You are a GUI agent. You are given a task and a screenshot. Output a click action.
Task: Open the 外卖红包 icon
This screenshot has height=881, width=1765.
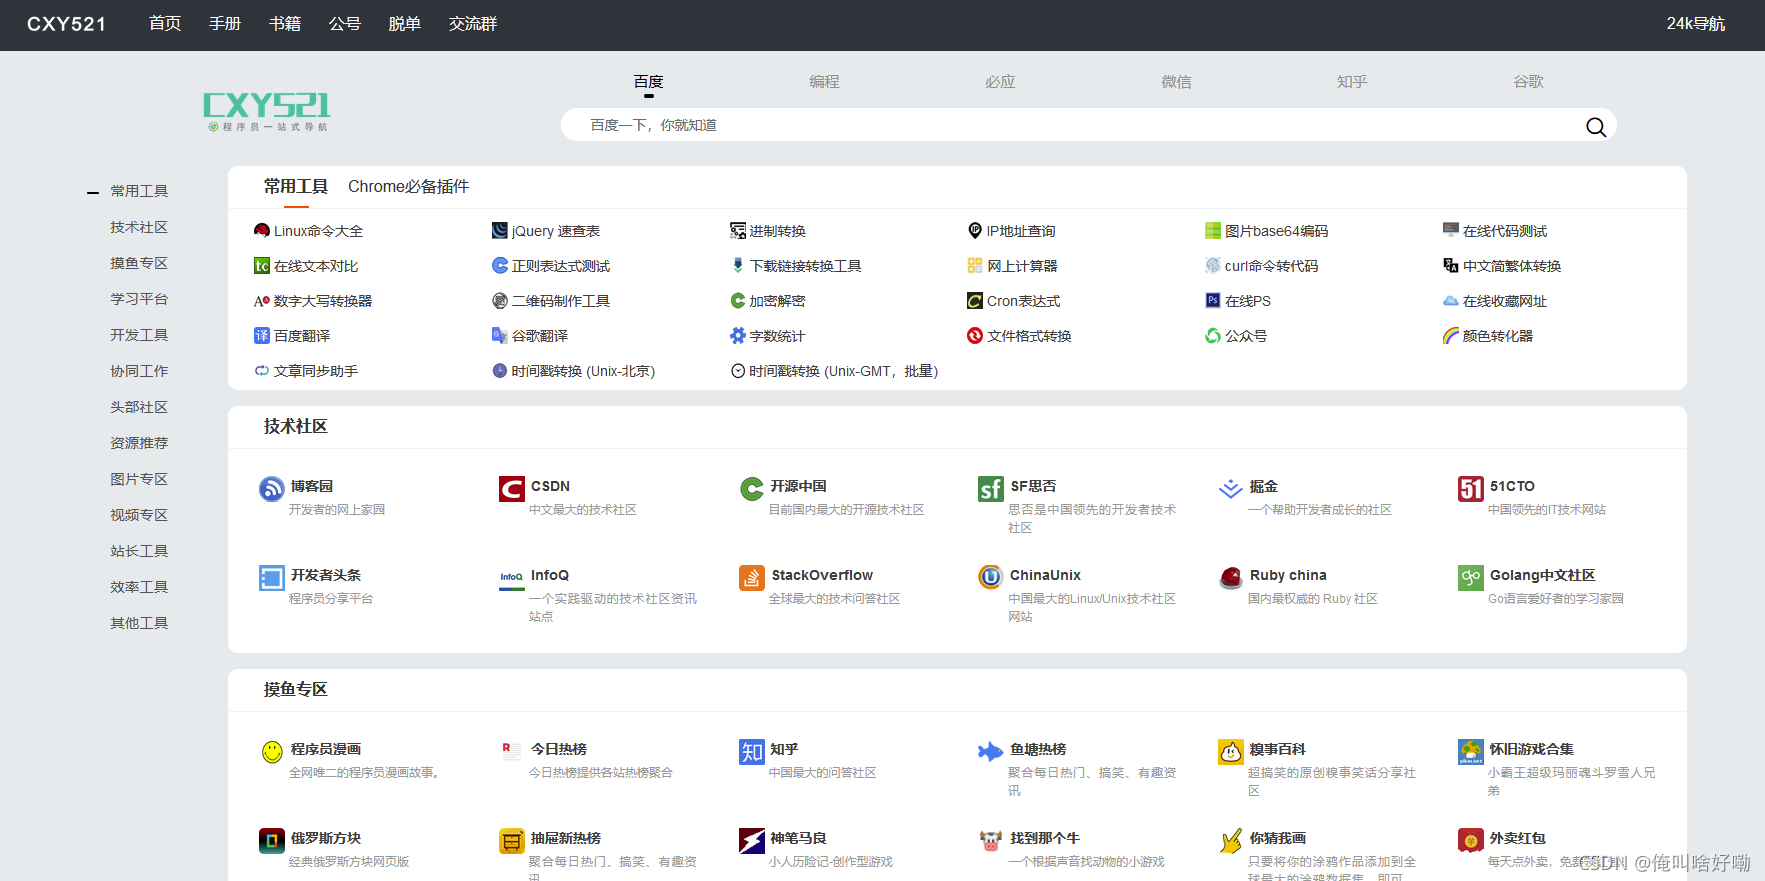1471,840
